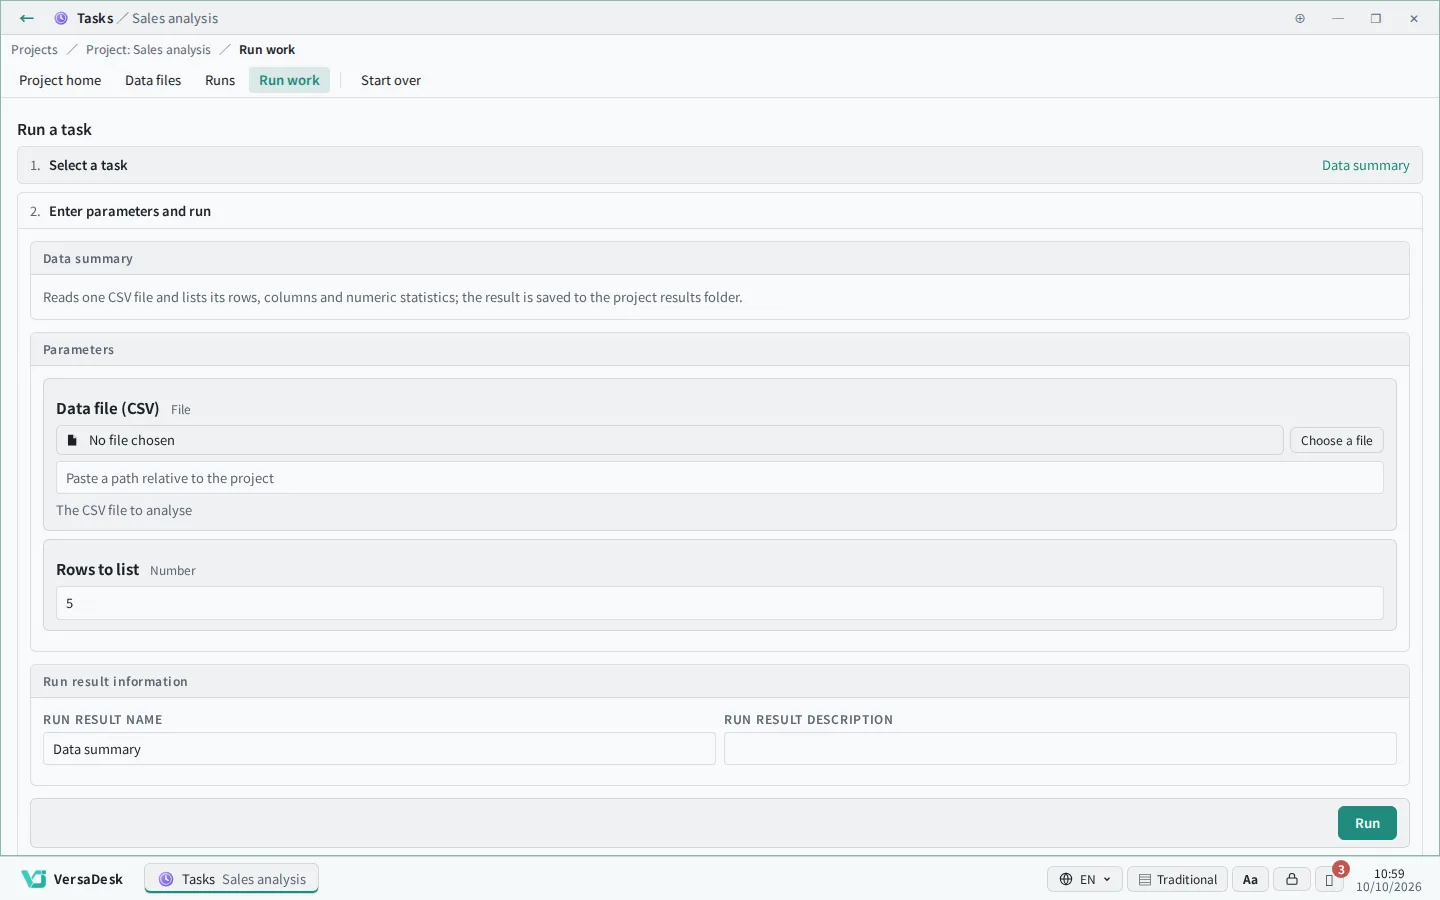Screen dimensions: 1440x900
Task: Click the Rows to list number field
Action: (720, 603)
